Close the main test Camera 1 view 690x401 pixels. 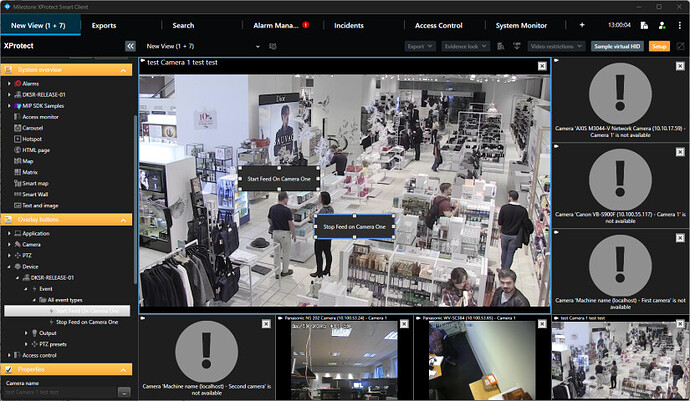541,65
